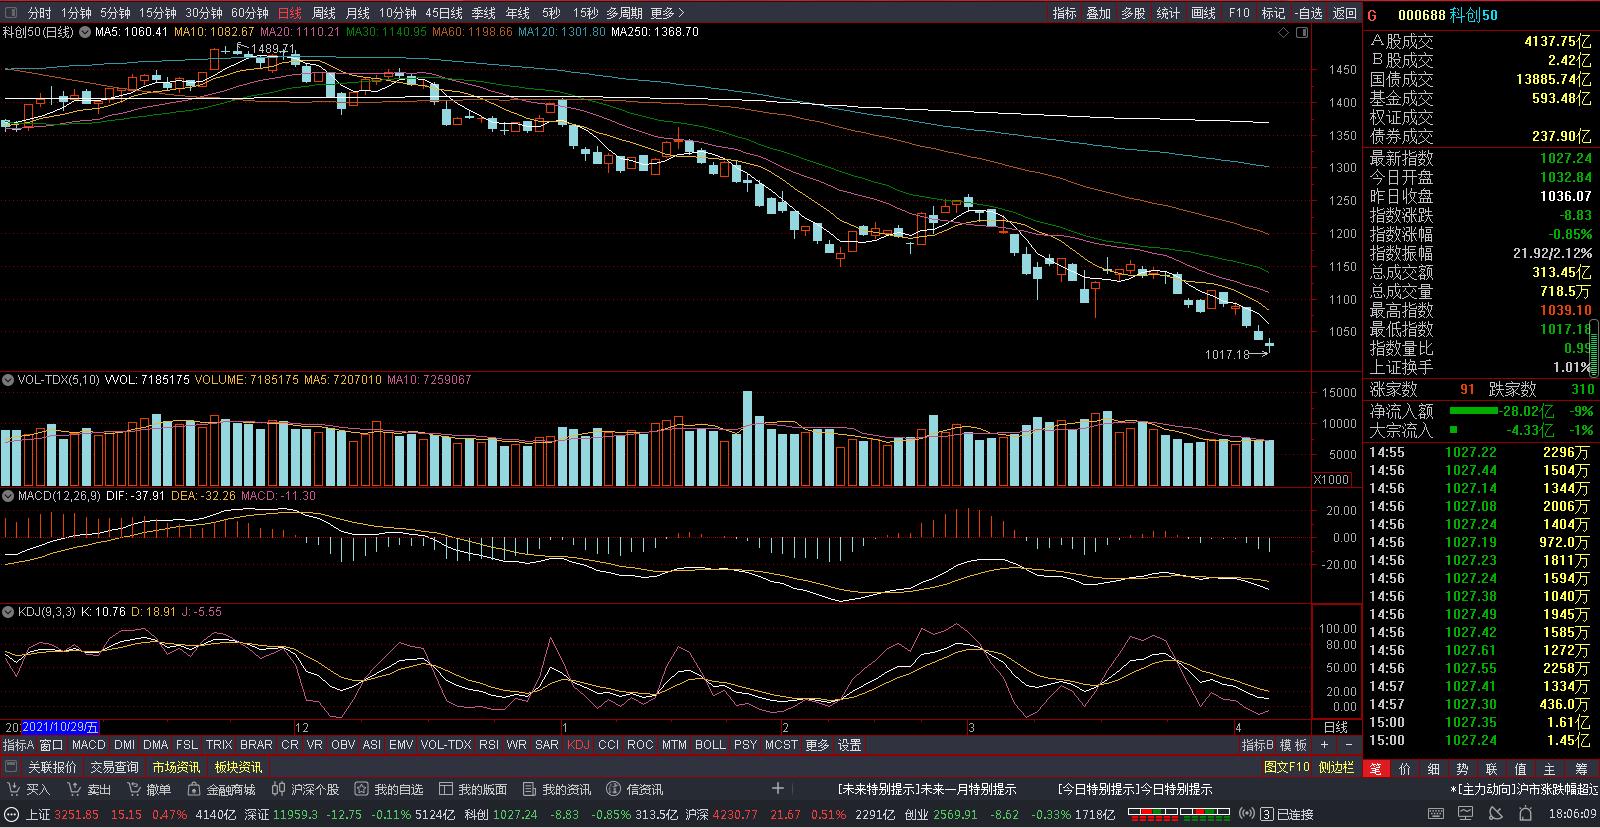Viewport: 1600px width, 828px height.
Task: Select the BOLL indicator tab
Action: (710, 745)
